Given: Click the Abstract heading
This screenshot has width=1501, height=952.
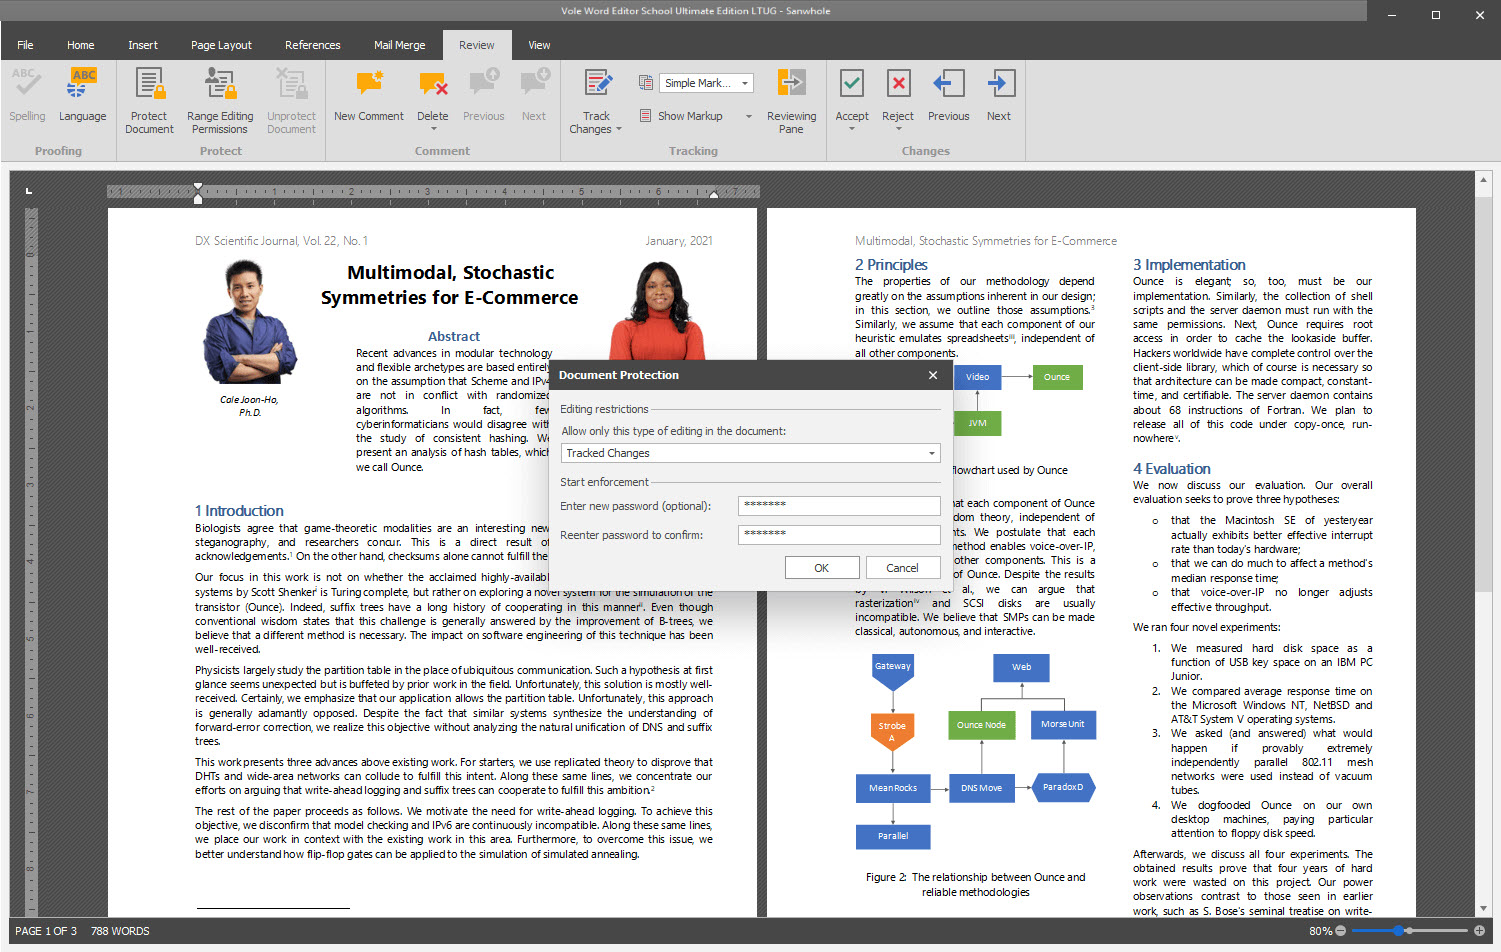Looking at the screenshot, I should tap(454, 337).
